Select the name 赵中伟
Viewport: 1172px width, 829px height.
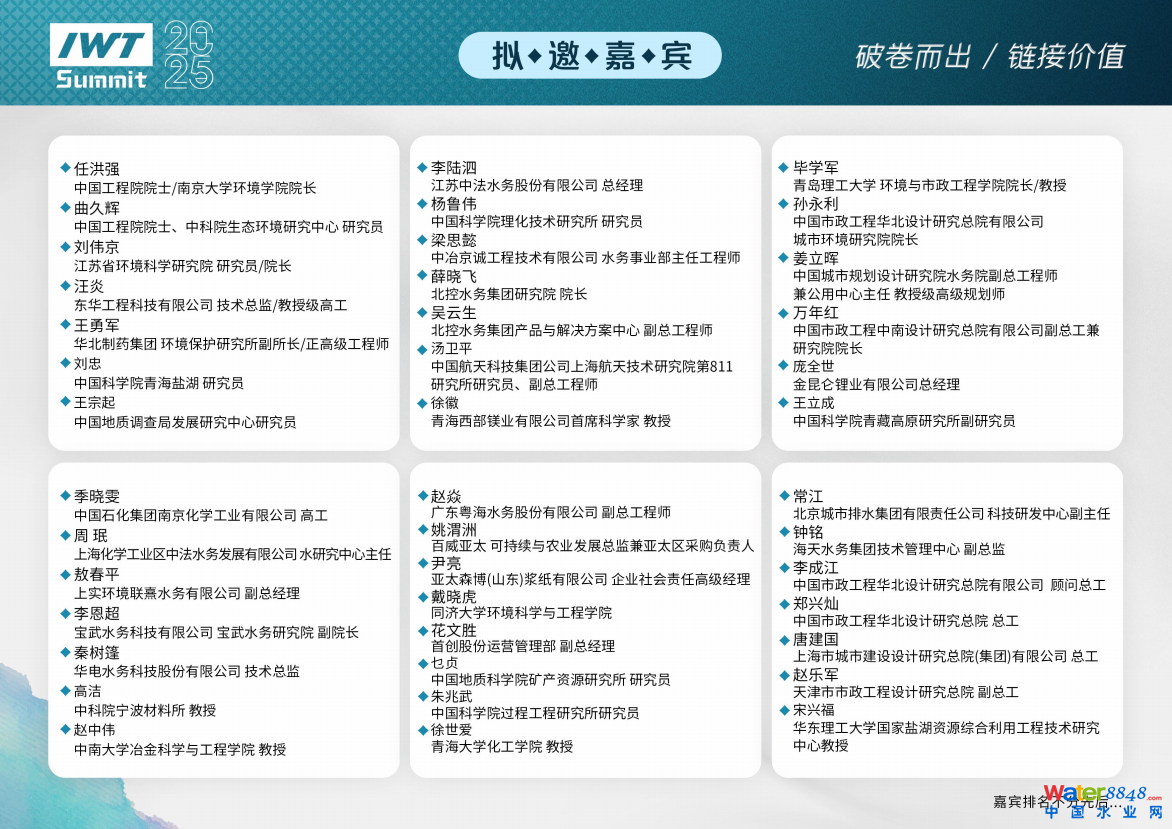pyautogui.click(x=94, y=730)
